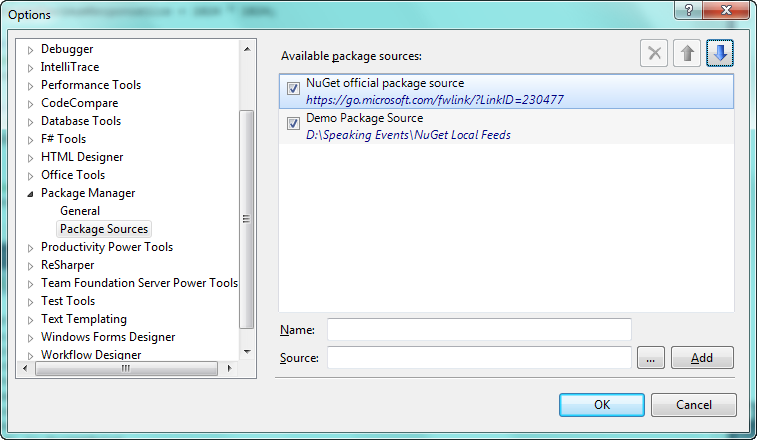
Task: Uncheck the Demo Package Source checkbox
Action: (x=294, y=124)
